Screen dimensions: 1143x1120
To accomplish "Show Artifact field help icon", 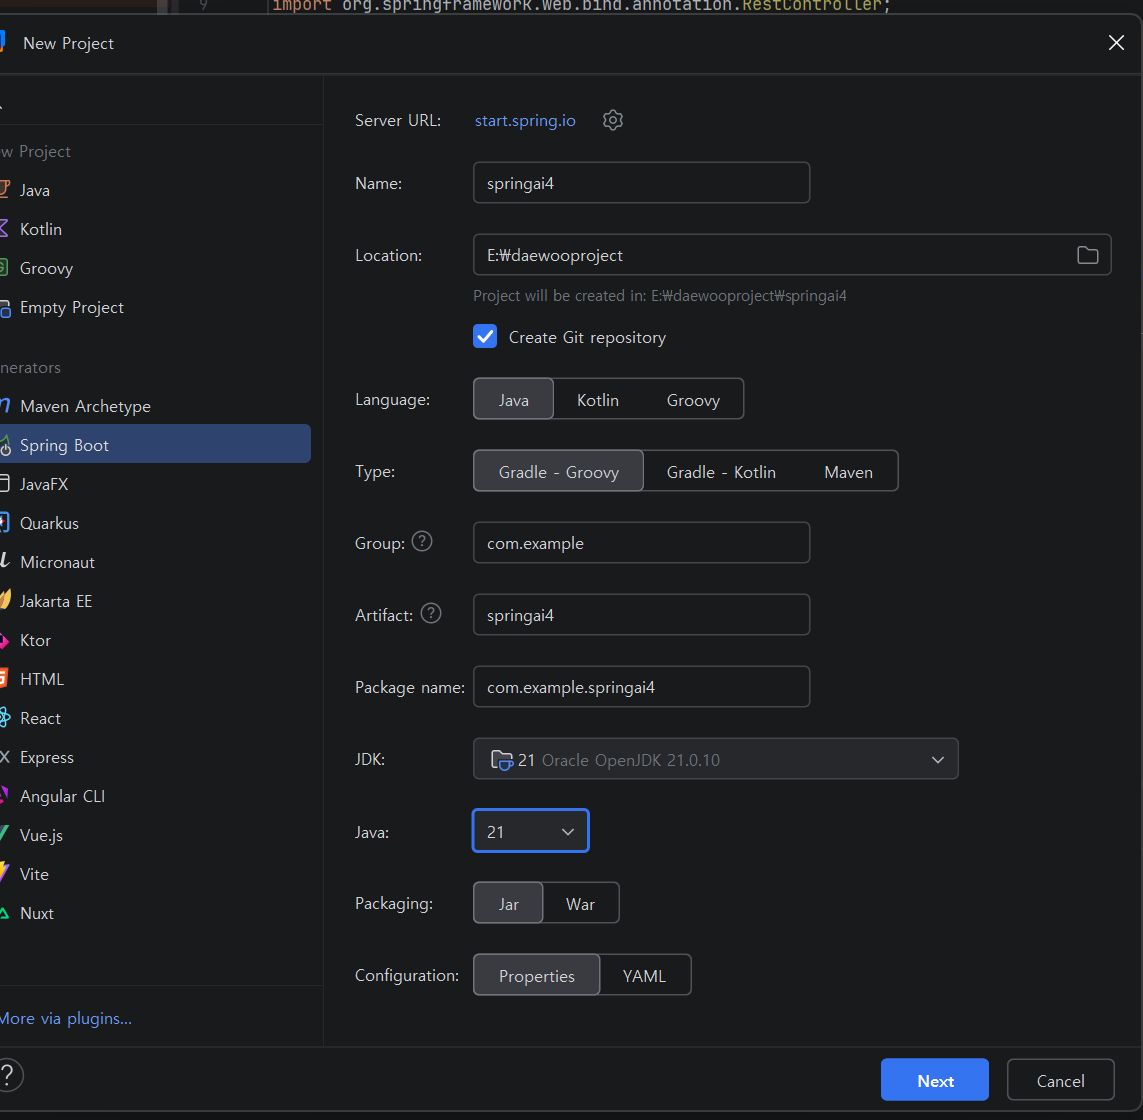I will tap(431, 614).
